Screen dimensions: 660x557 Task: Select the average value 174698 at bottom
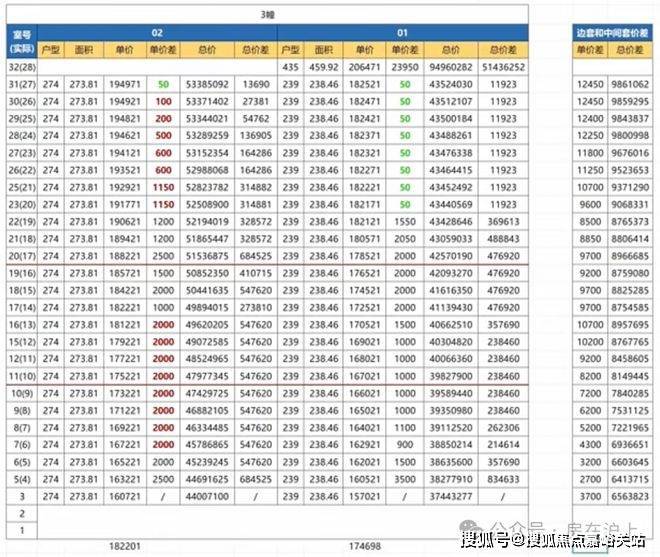[x=363, y=547]
